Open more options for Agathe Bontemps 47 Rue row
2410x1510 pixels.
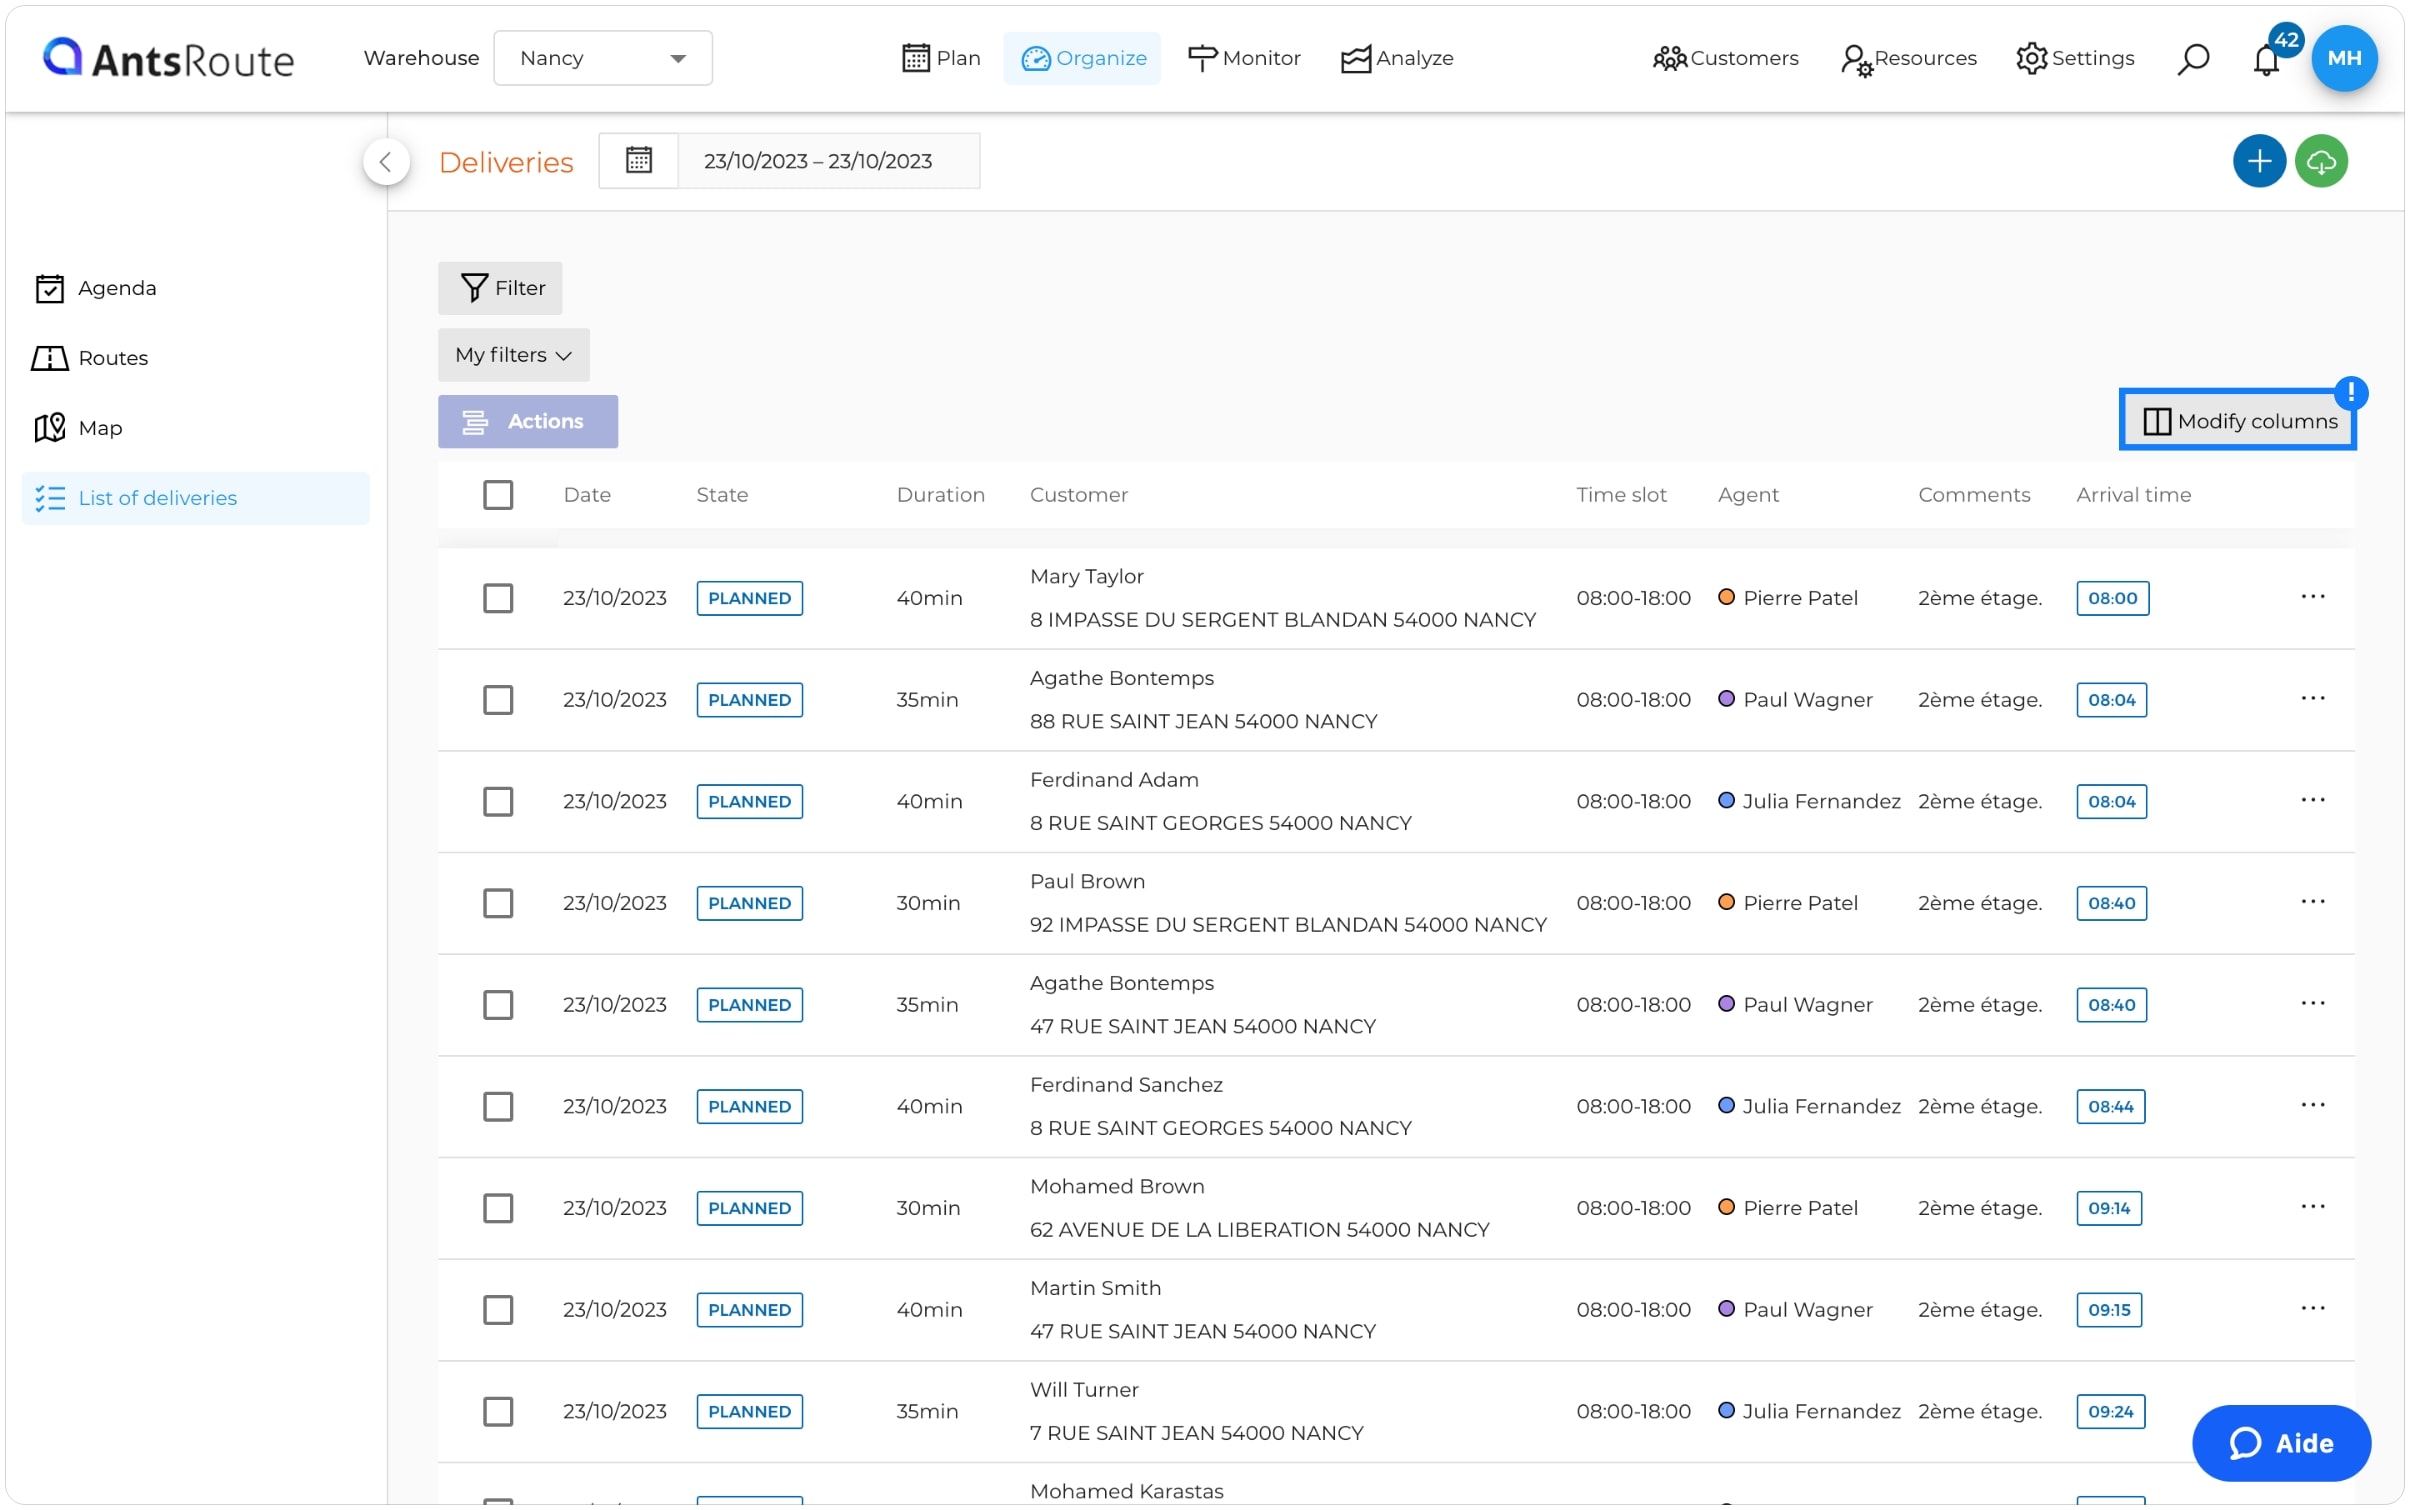(x=2312, y=1003)
